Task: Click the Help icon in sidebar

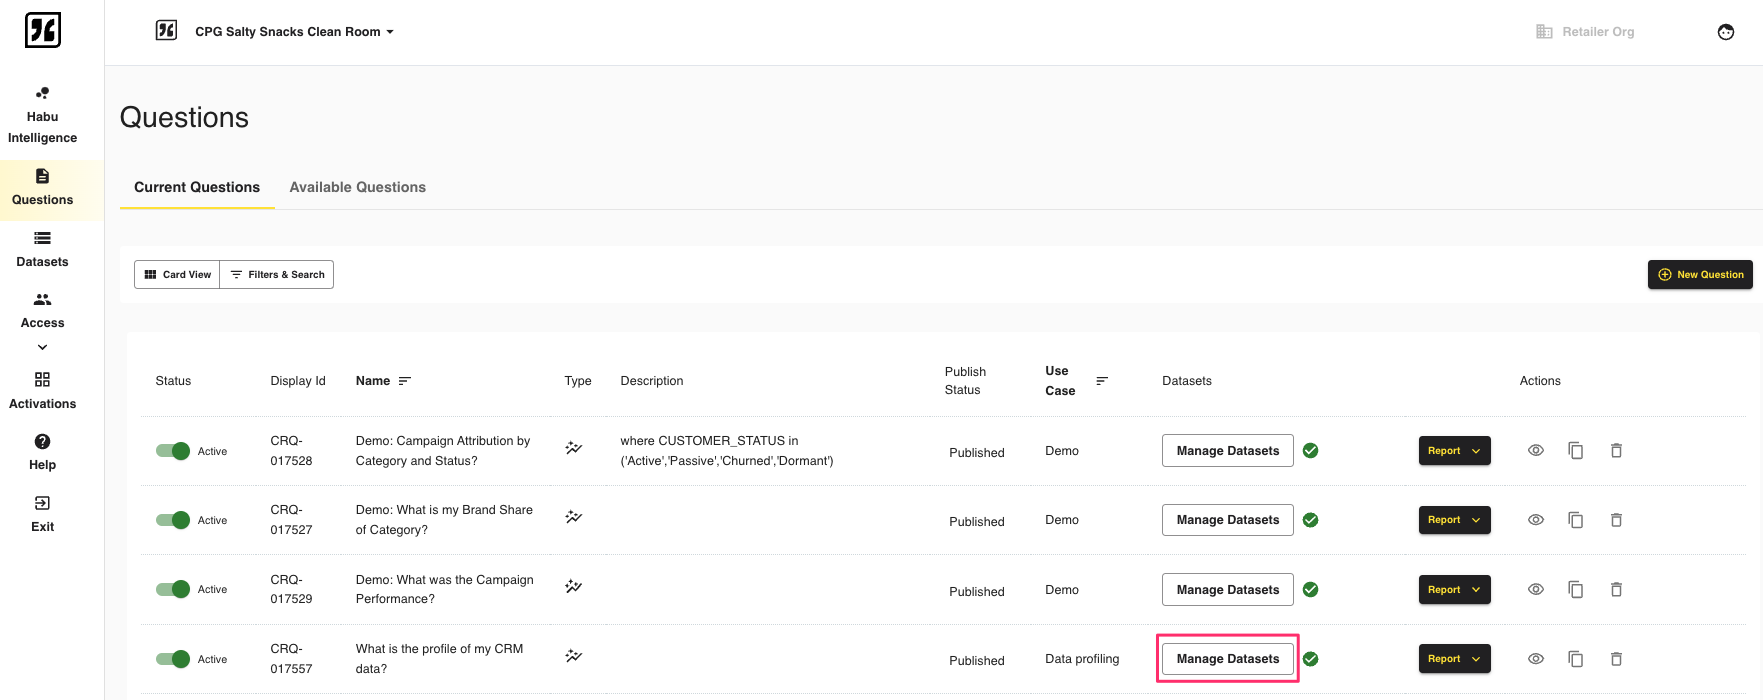Action: click(x=42, y=442)
